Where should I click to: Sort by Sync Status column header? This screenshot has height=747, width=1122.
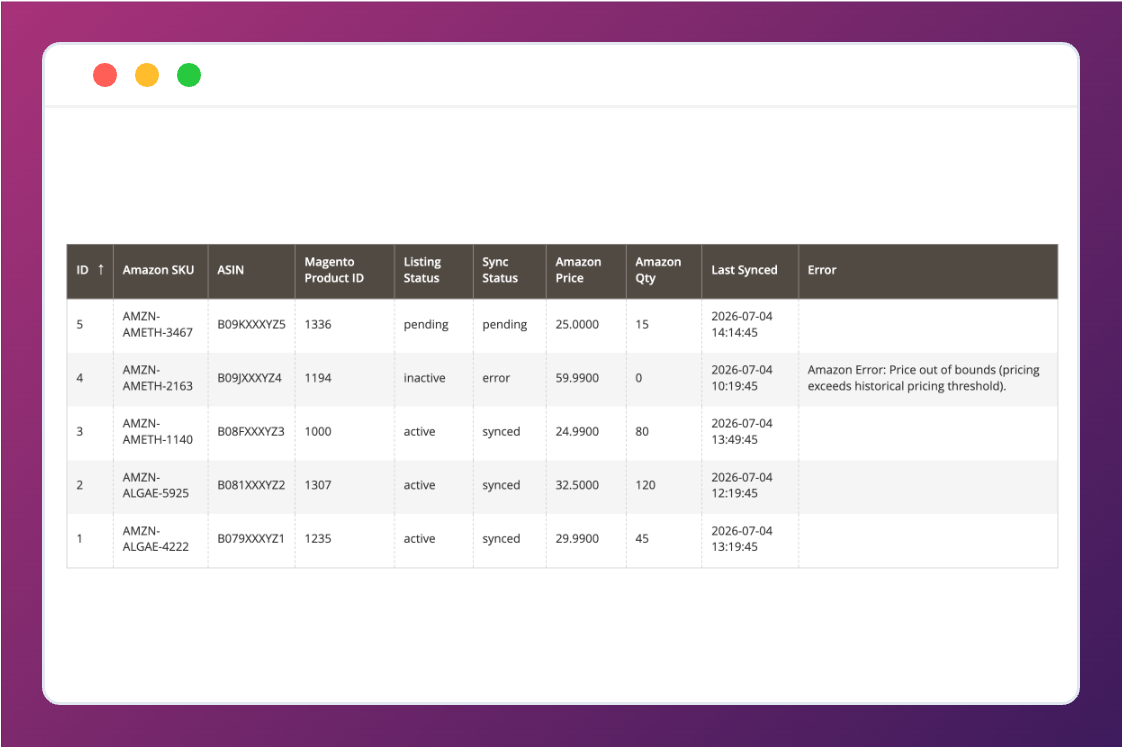(509, 270)
